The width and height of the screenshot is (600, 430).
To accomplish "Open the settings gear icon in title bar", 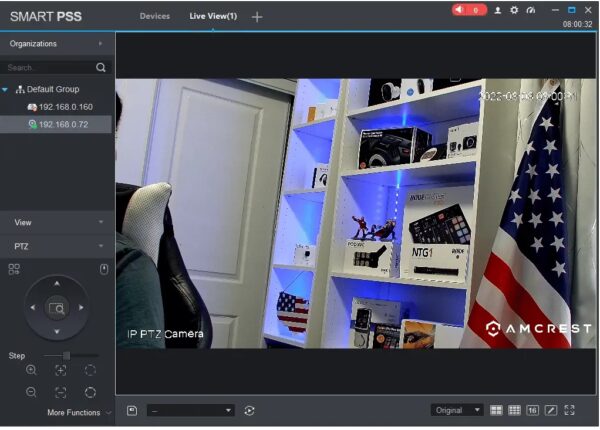I will click(514, 10).
